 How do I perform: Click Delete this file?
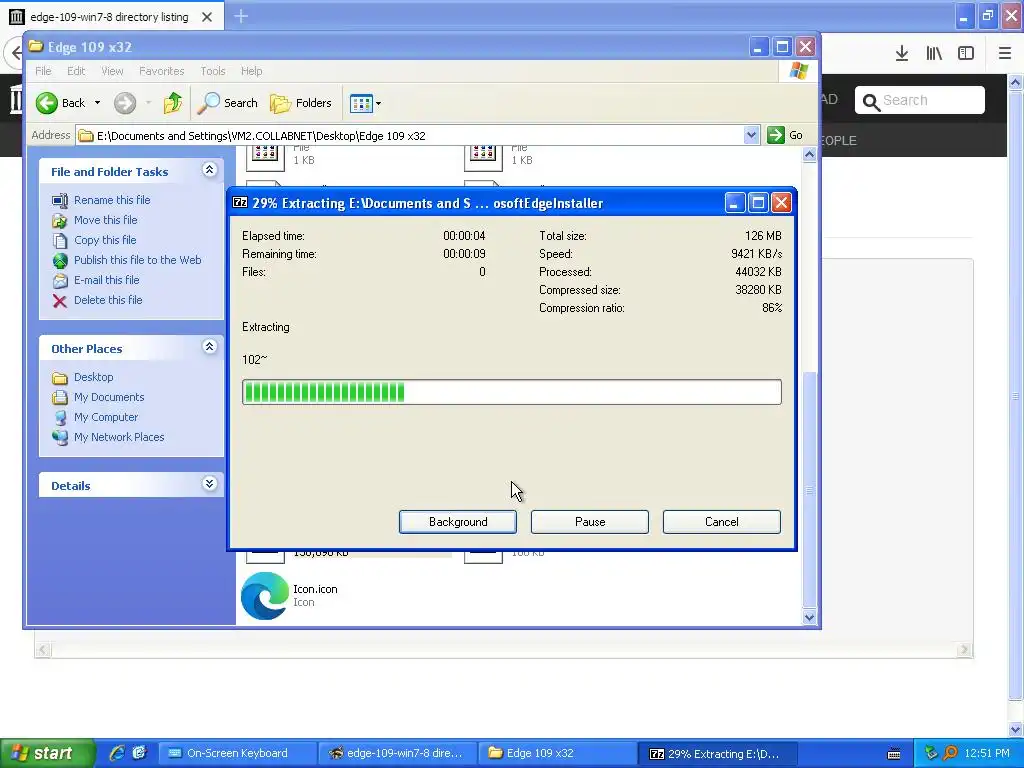point(108,300)
